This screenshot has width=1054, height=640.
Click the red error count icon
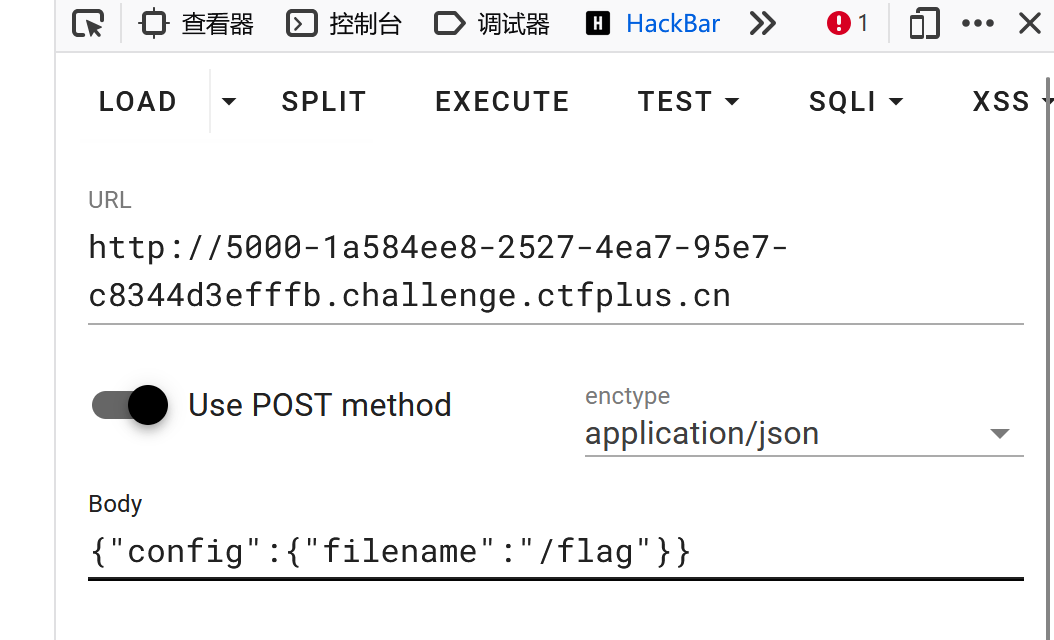pos(847,24)
